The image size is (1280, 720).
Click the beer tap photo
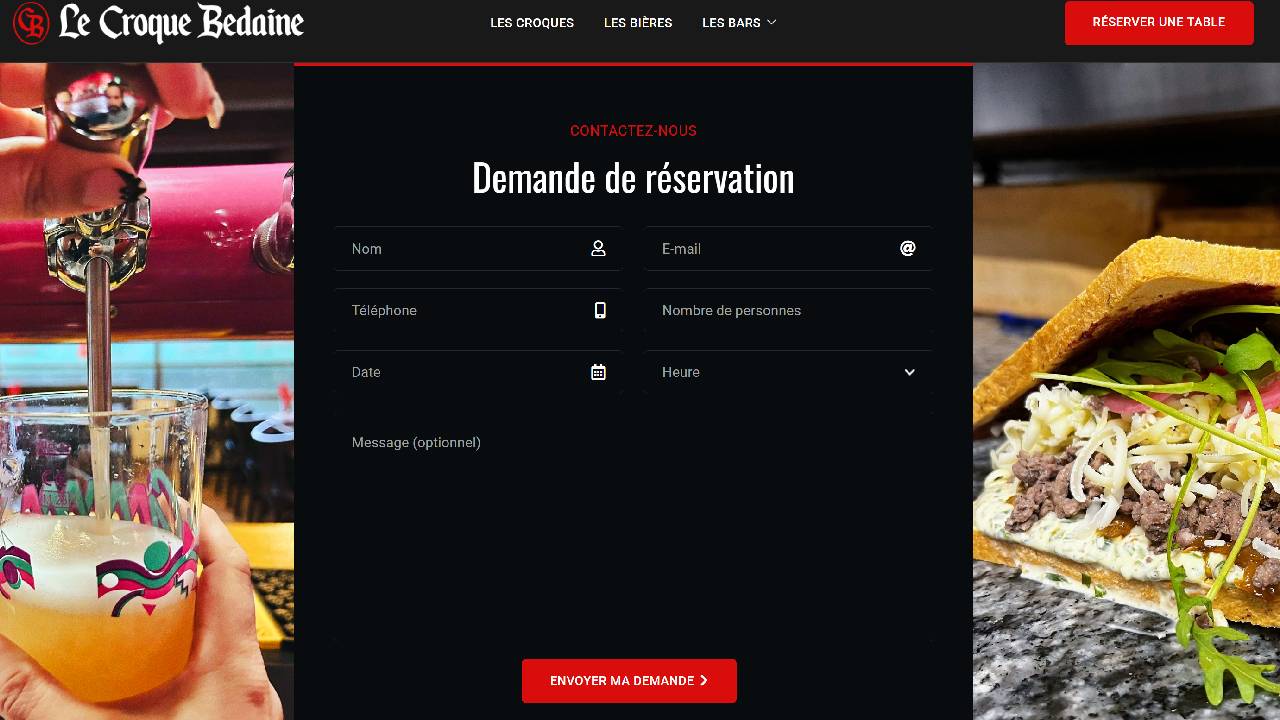[146, 390]
